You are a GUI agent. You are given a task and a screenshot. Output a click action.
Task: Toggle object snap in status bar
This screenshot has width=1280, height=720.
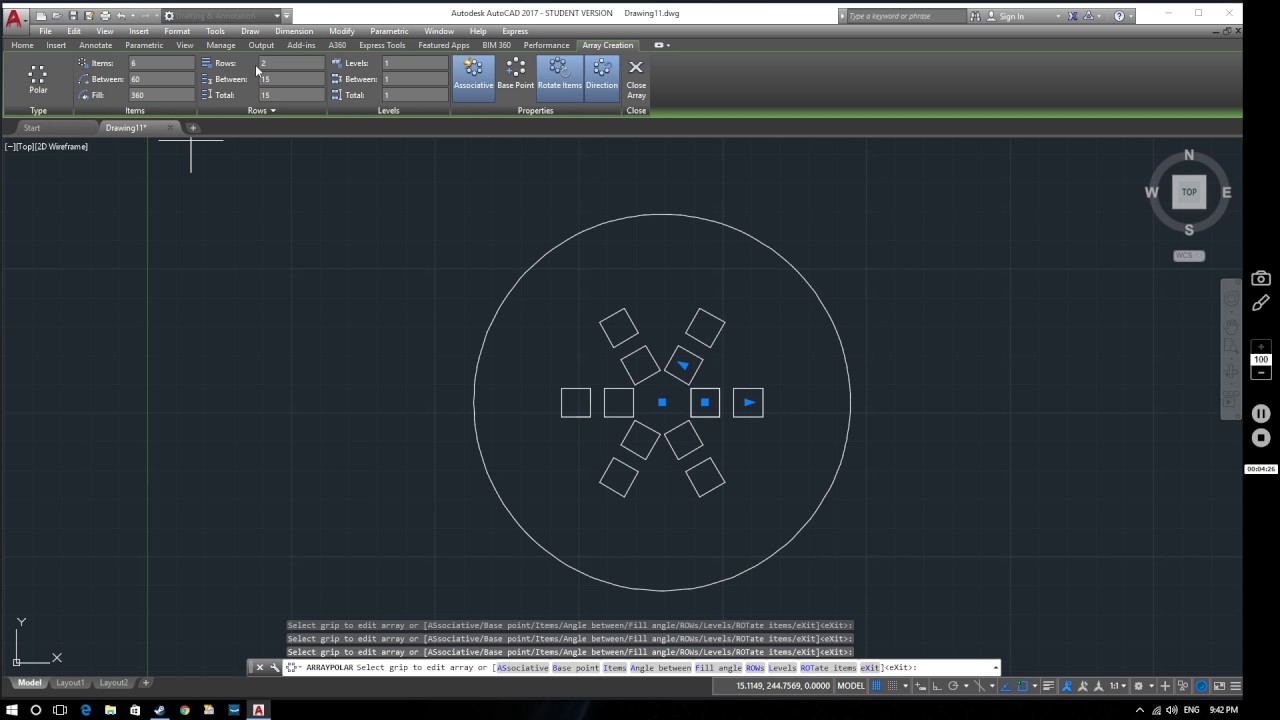click(x=1022, y=686)
